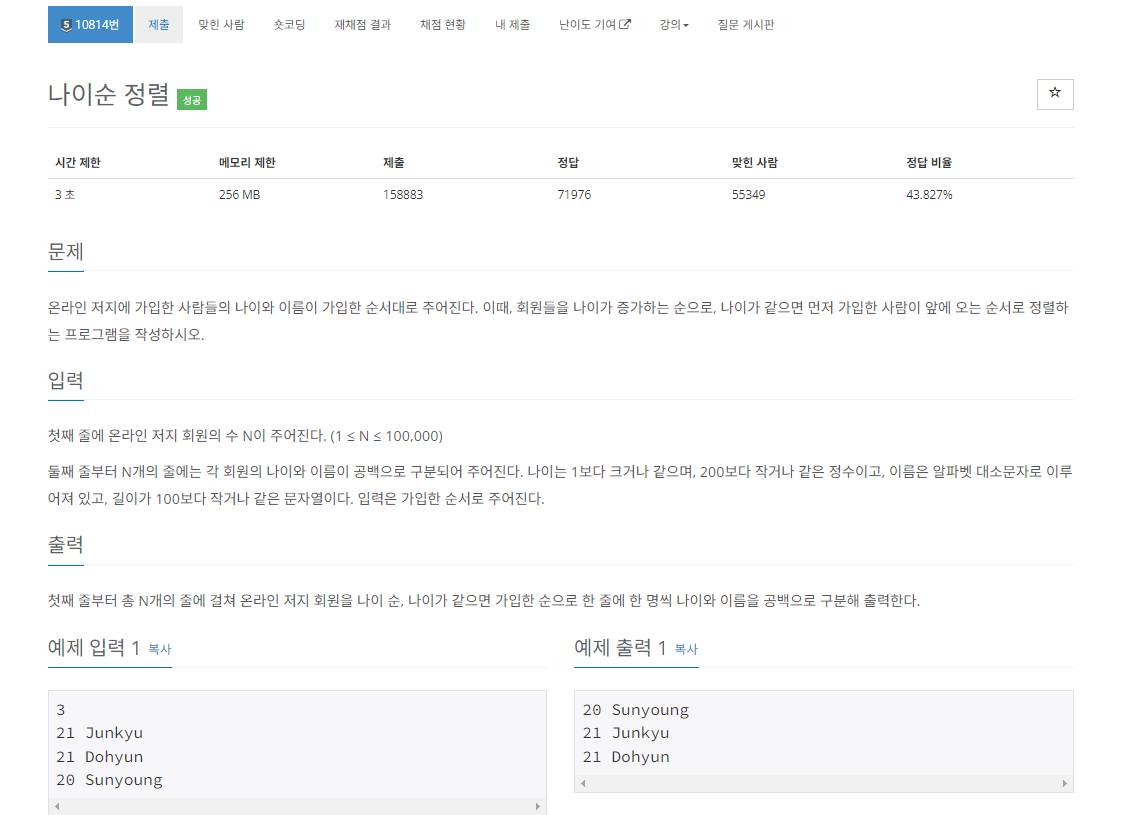Screen dimensions: 1128x815
Task: Click the '3' count line in example input
Action: tap(60, 710)
